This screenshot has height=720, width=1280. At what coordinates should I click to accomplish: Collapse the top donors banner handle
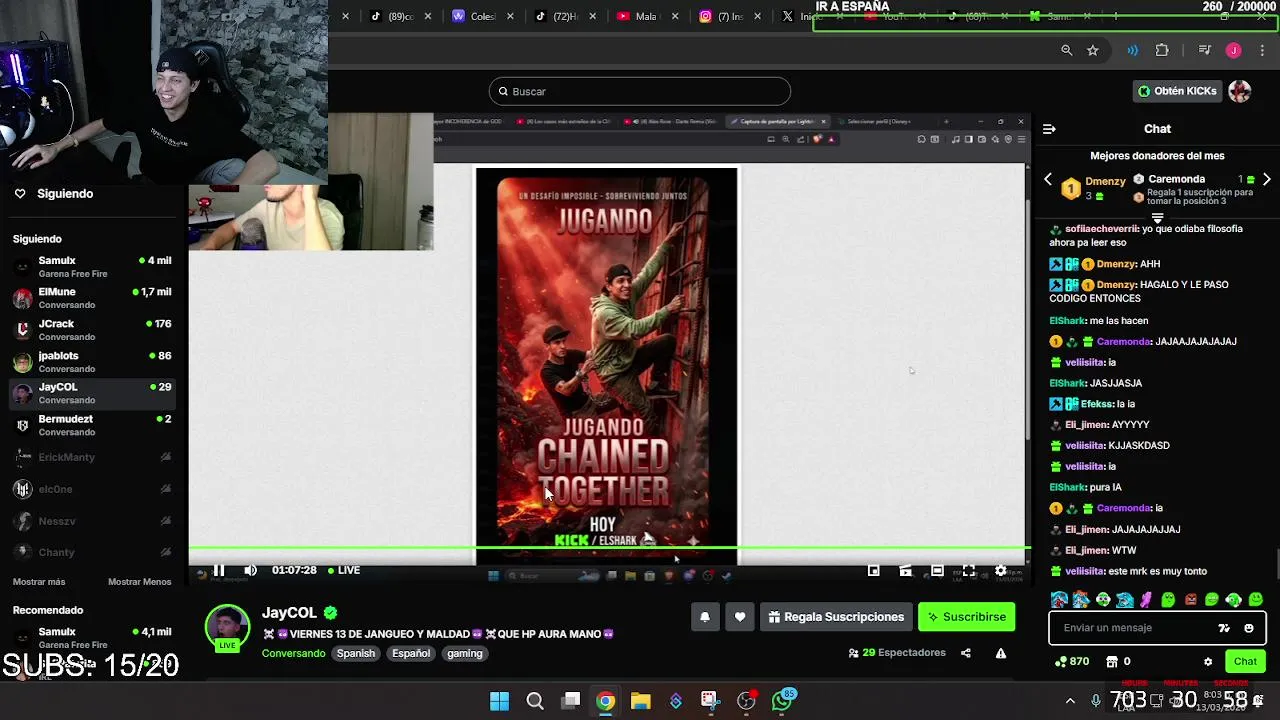coord(1157,217)
